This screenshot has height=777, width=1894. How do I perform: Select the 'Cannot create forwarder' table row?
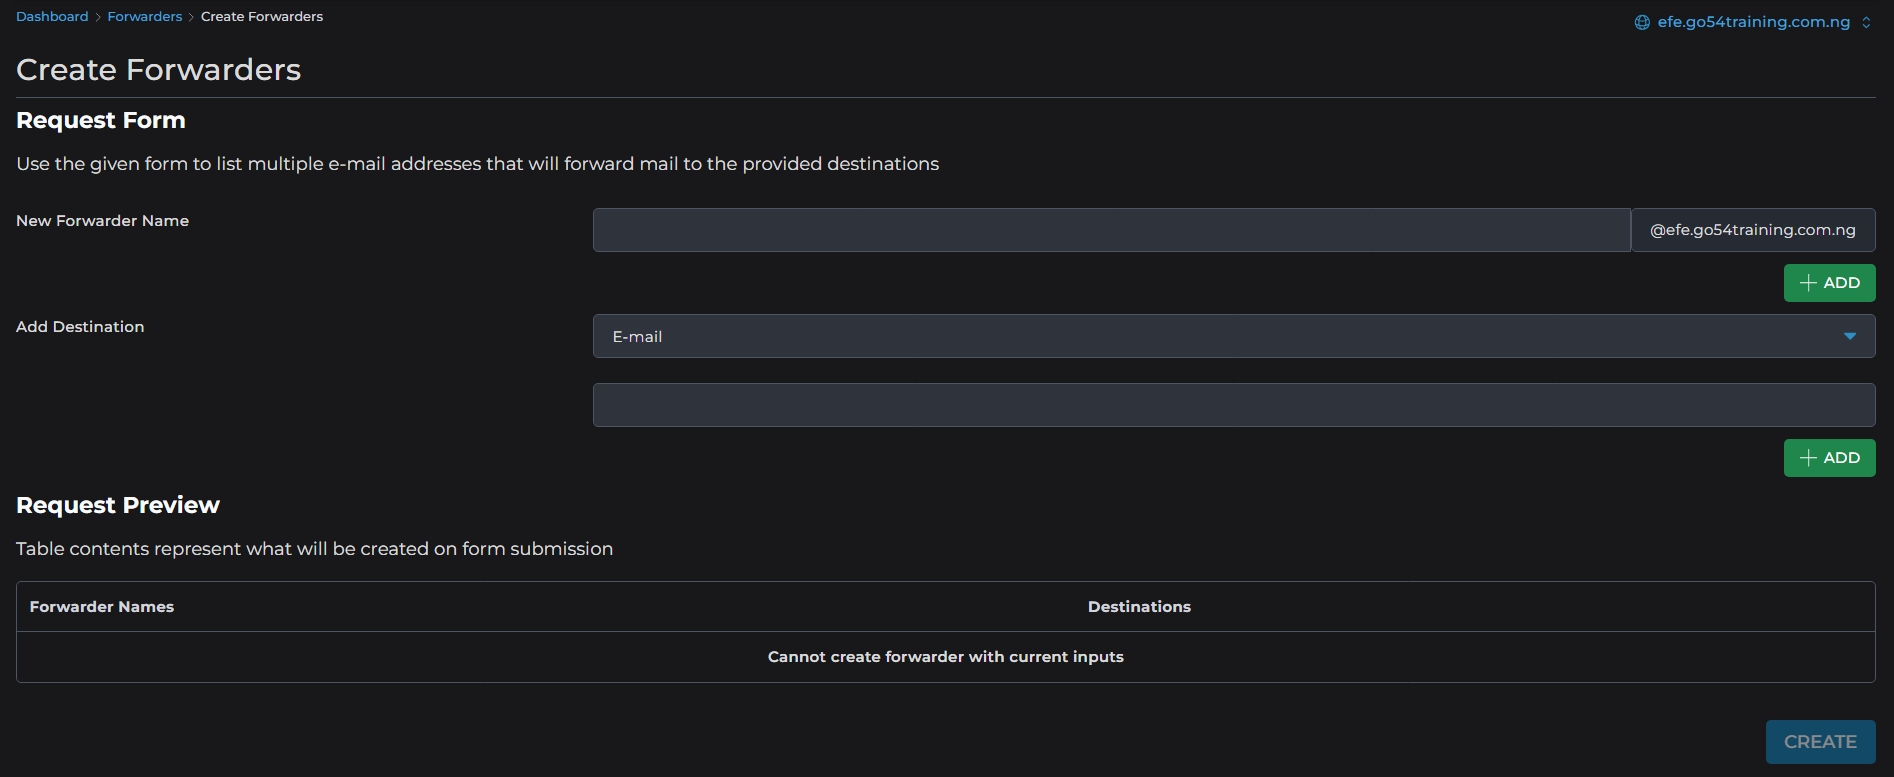945,657
